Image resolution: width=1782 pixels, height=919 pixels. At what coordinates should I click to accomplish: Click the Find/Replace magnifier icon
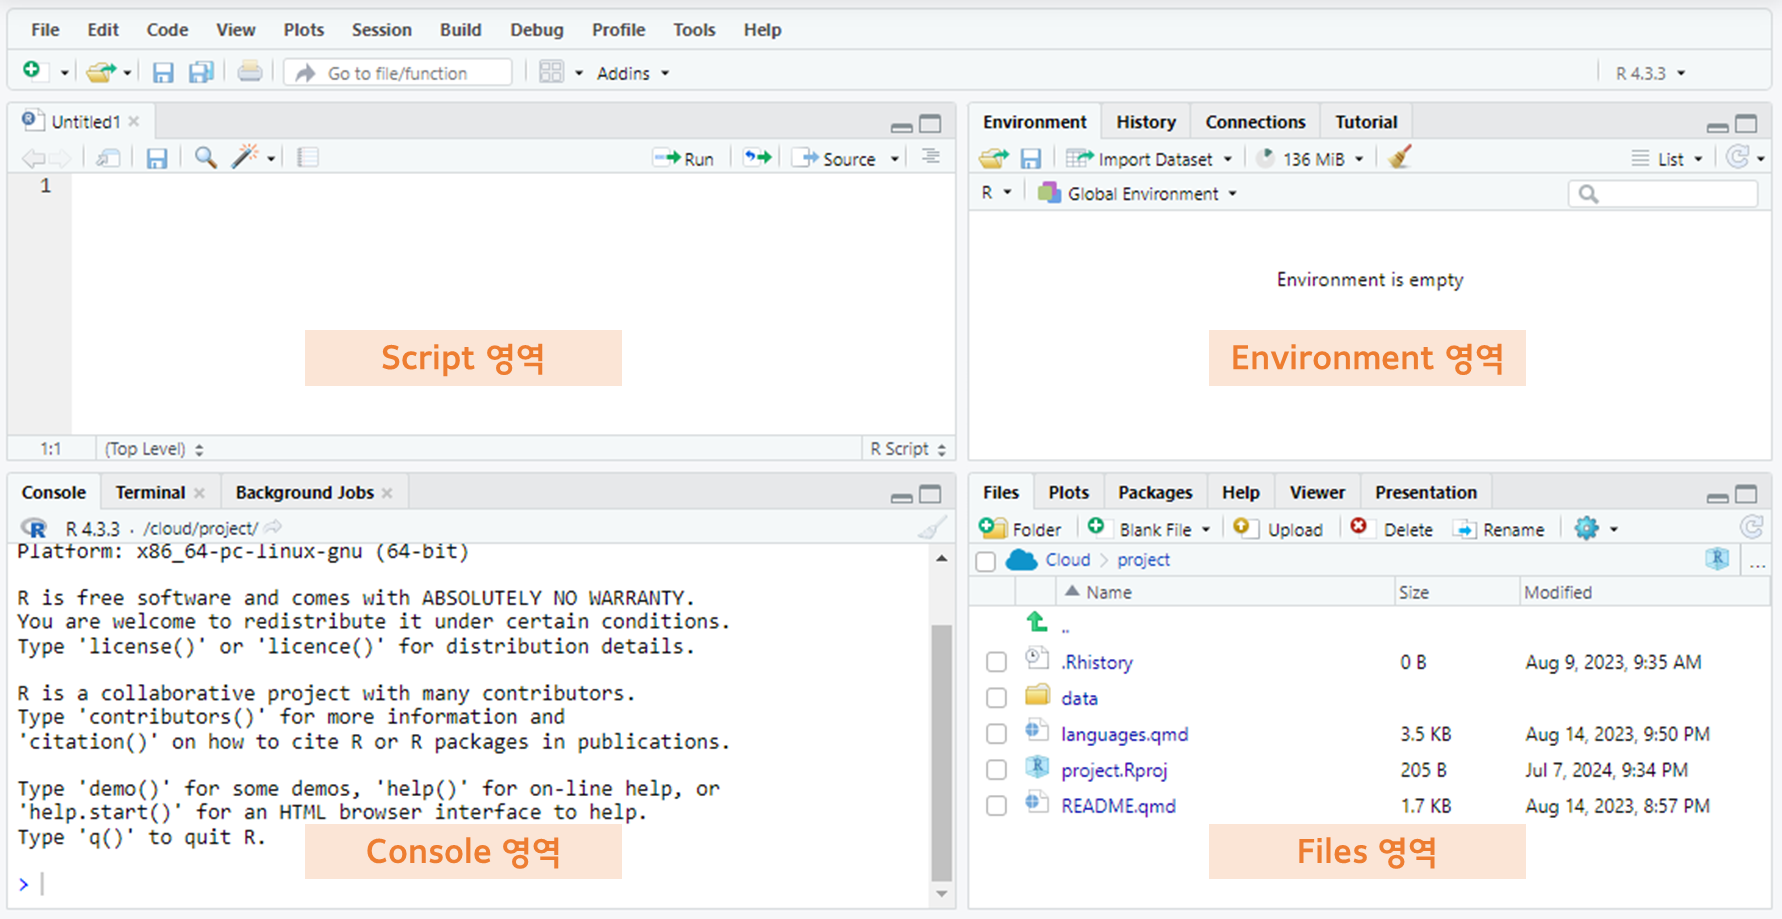click(x=205, y=157)
